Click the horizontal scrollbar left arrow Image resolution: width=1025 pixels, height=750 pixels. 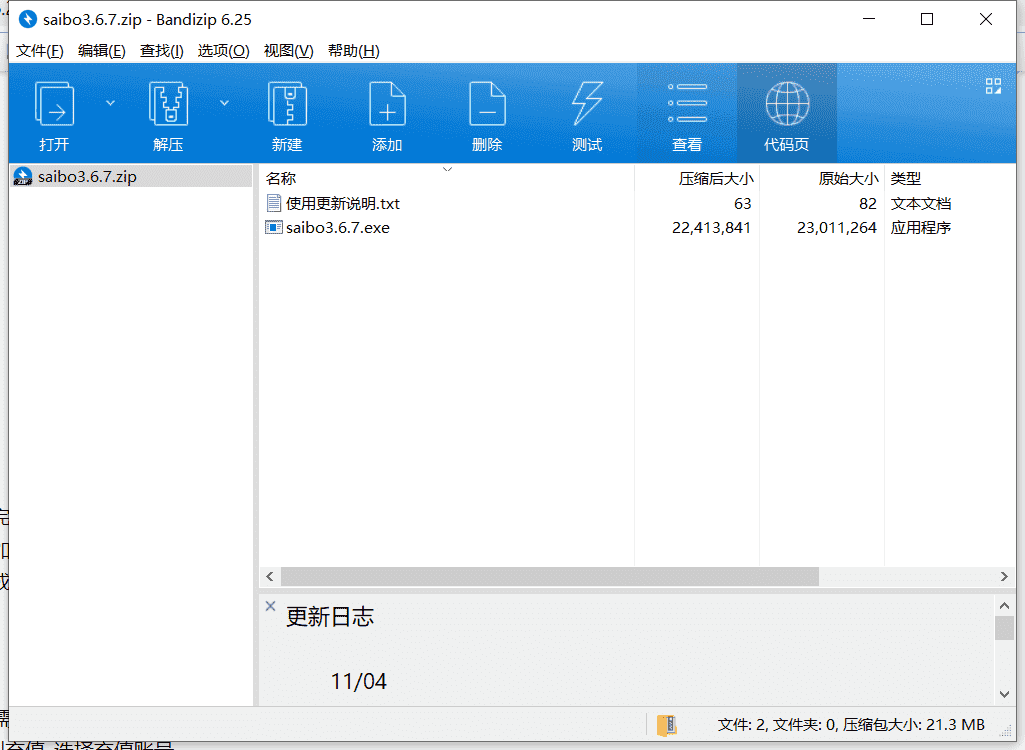(269, 576)
